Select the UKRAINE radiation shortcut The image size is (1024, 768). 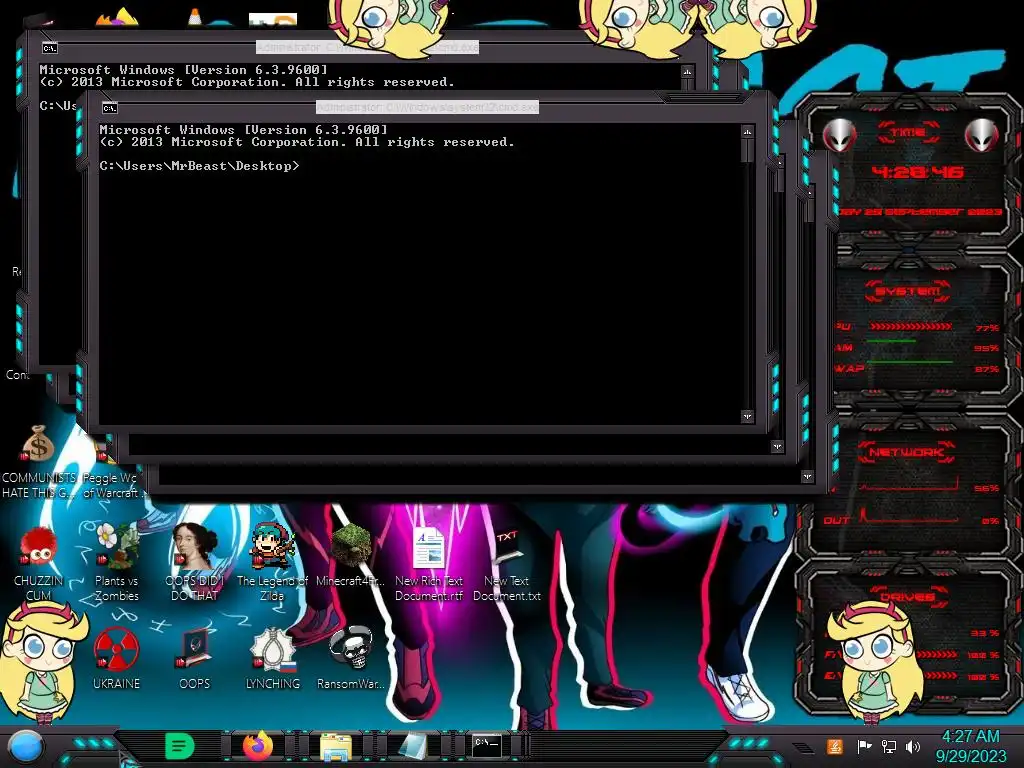pos(116,658)
